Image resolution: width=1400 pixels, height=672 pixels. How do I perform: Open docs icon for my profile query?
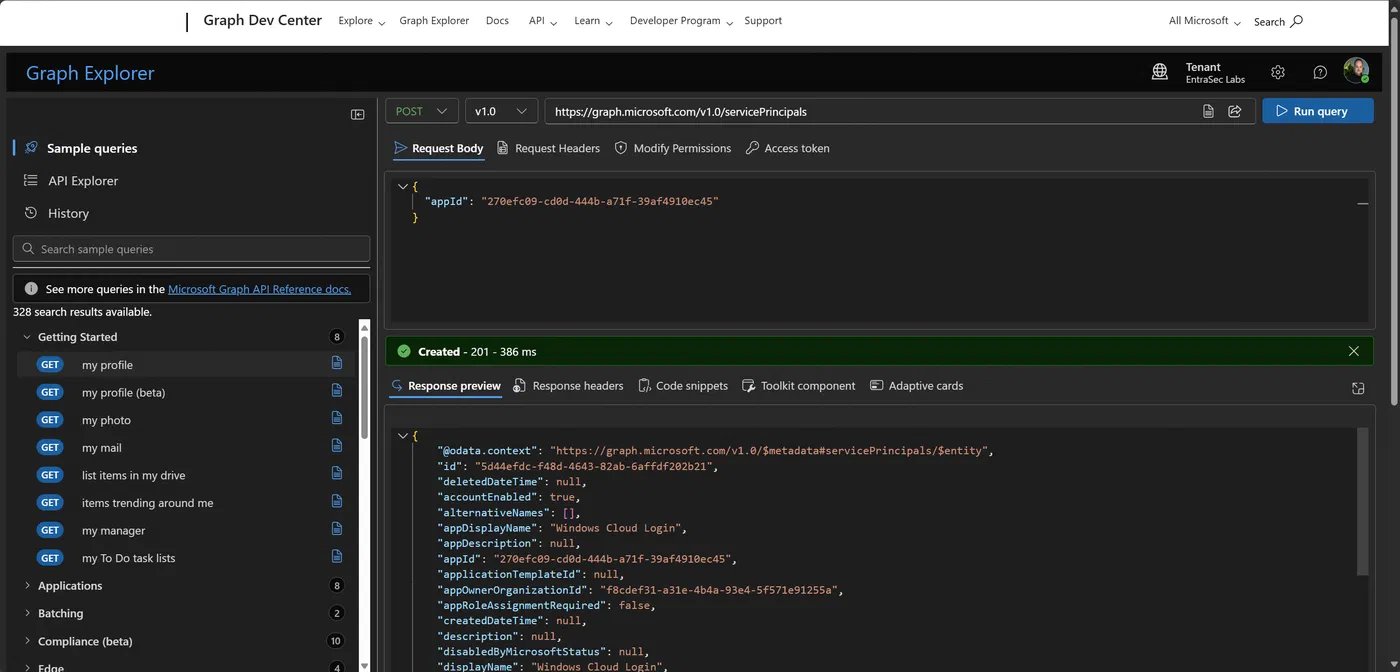point(337,363)
